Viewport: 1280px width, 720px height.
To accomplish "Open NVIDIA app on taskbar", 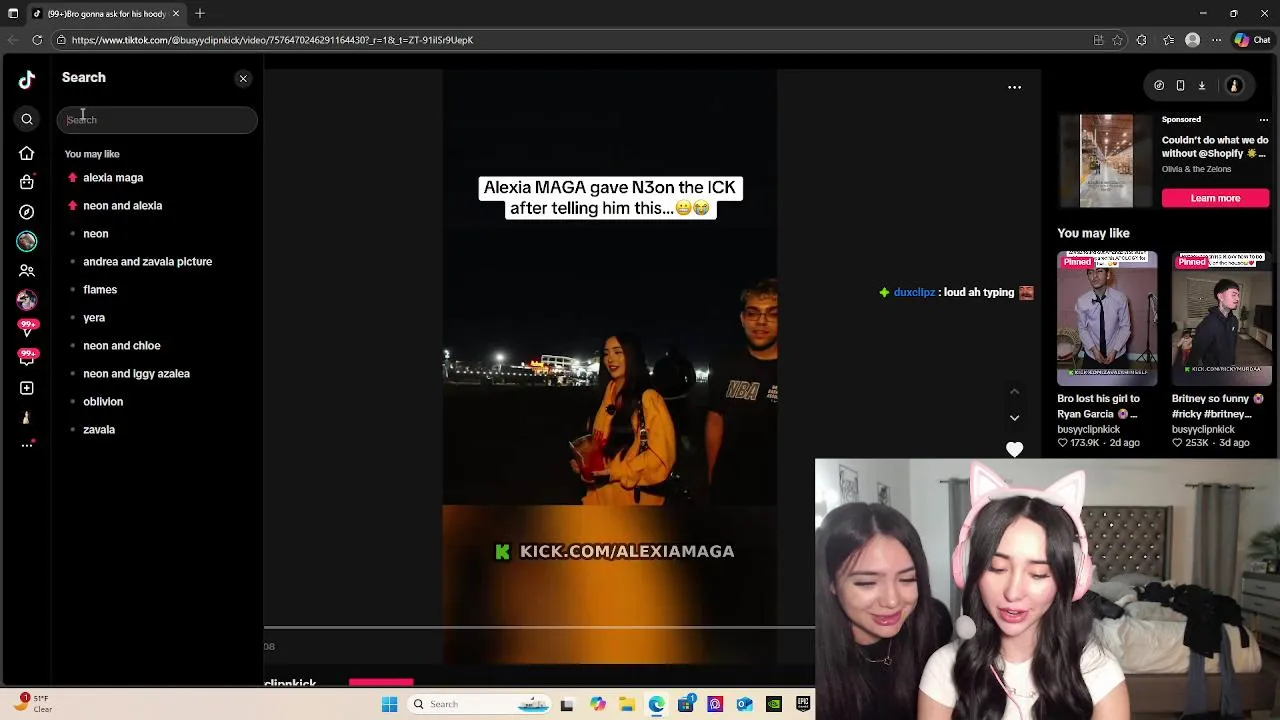I will 774,704.
